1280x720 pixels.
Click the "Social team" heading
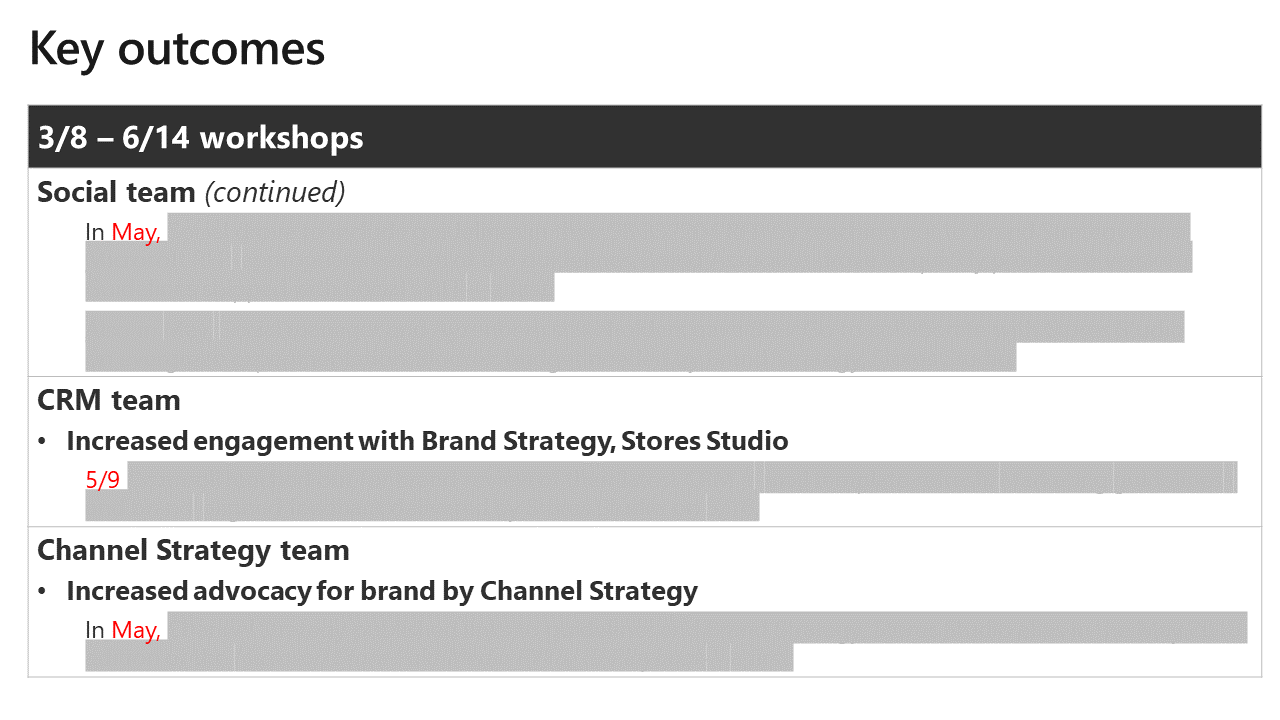click(116, 192)
